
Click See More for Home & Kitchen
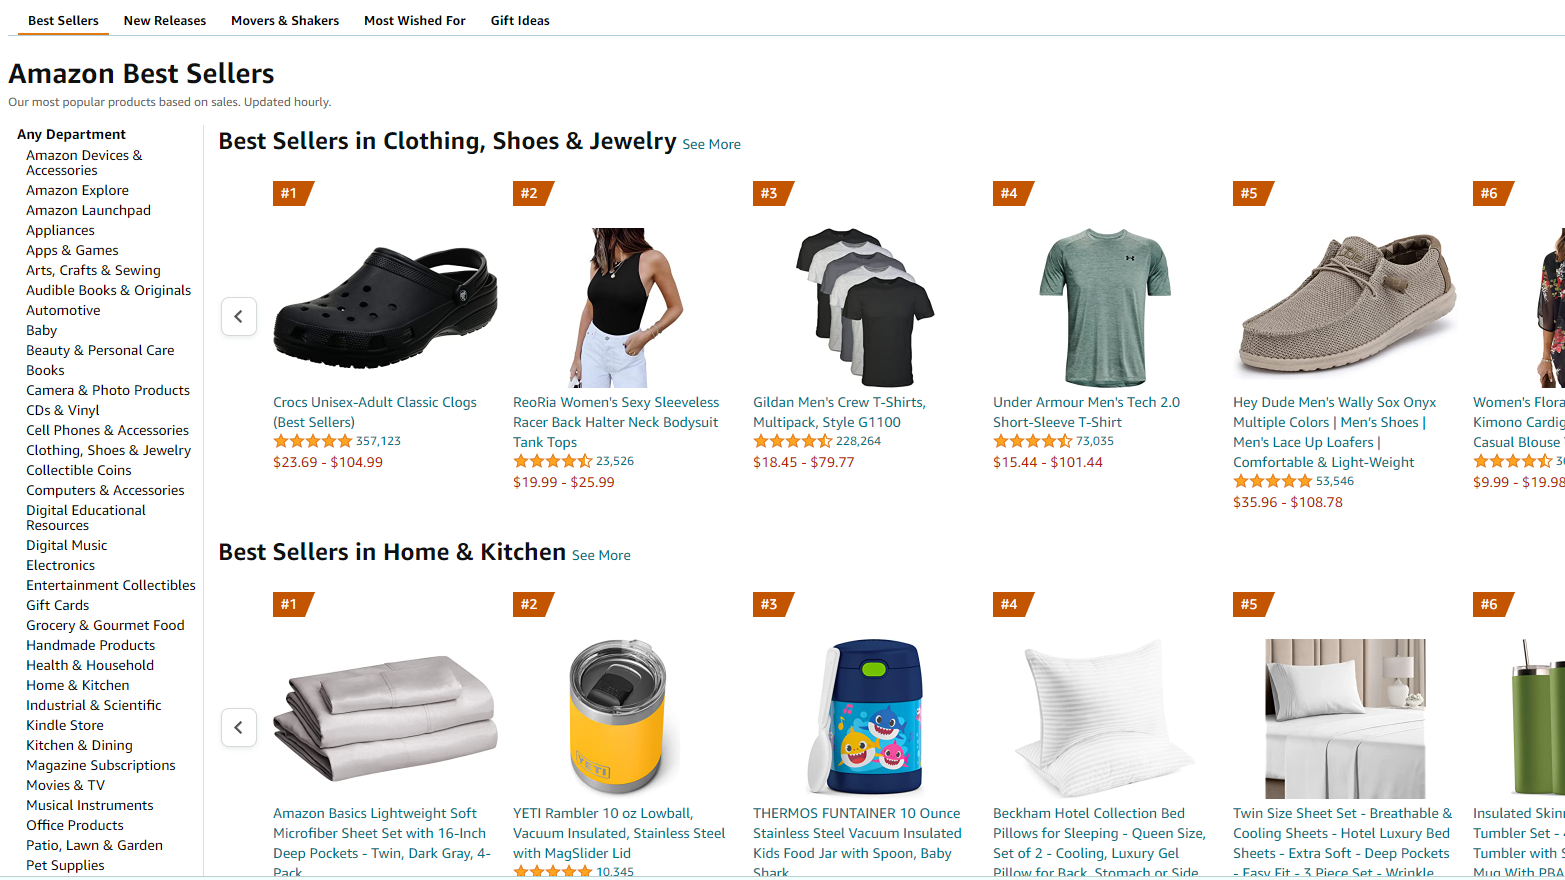pyautogui.click(x=601, y=555)
